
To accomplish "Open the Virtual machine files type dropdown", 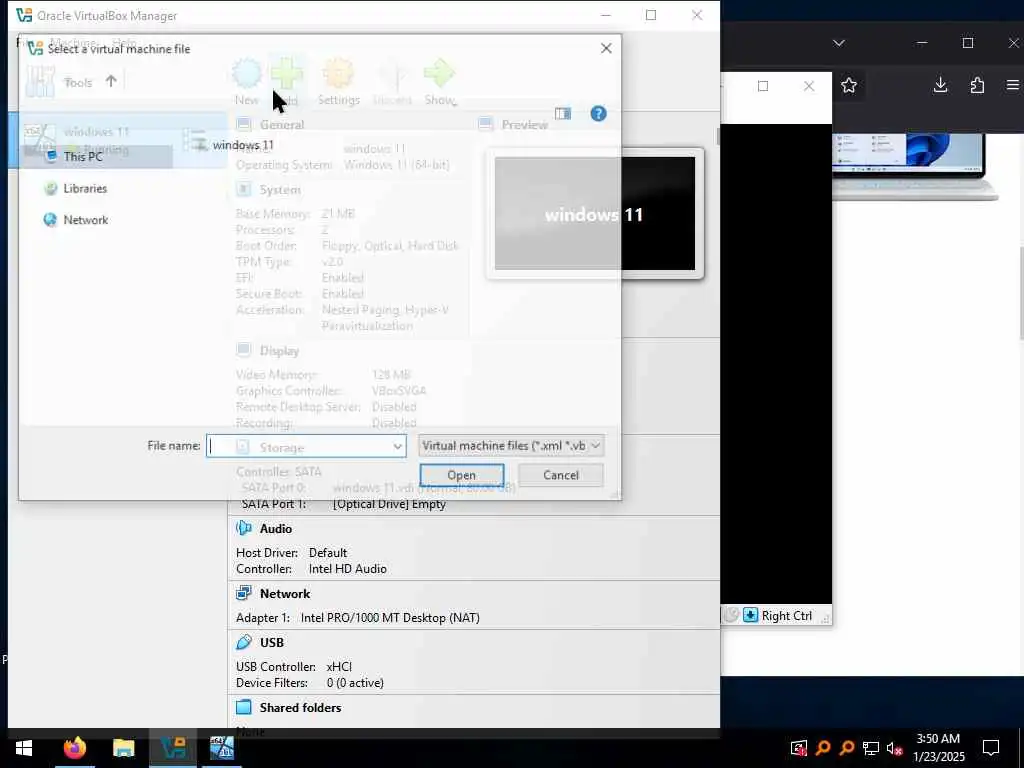I will pyautogui.click(x=510, y=445).
